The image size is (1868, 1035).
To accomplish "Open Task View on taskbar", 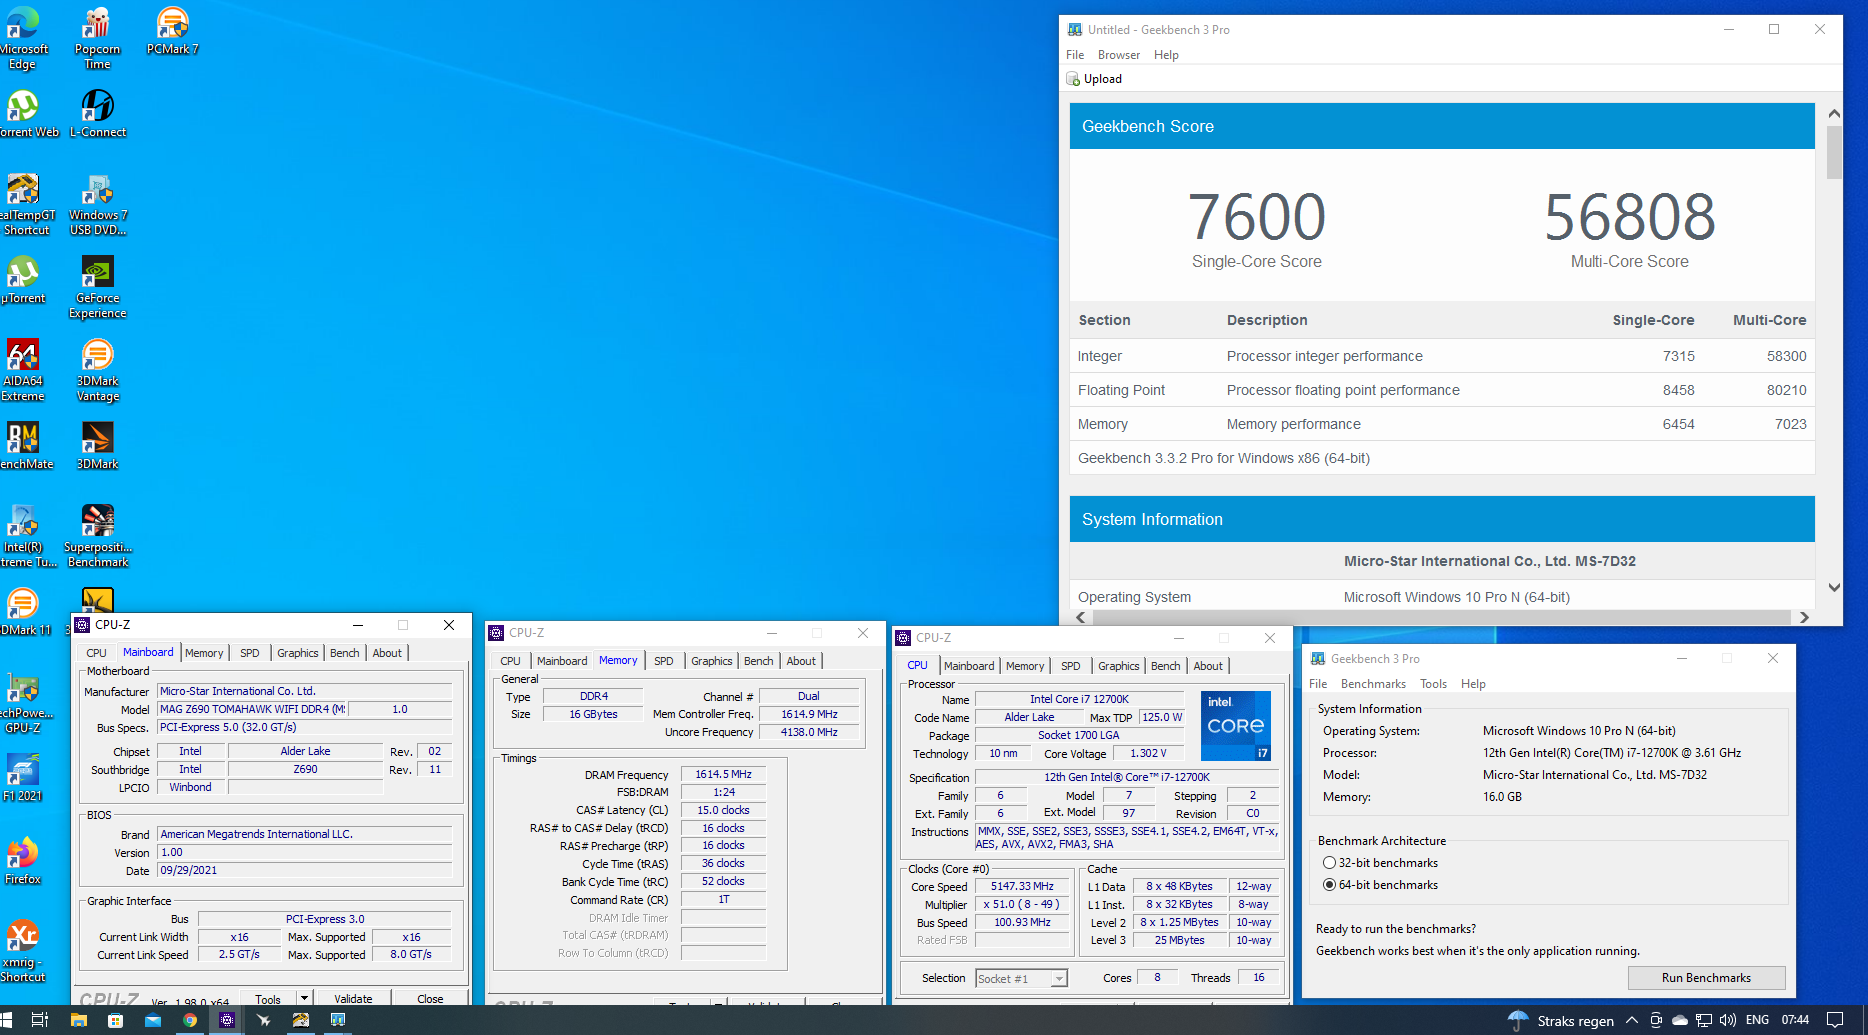I will (x=40, y=1020).
